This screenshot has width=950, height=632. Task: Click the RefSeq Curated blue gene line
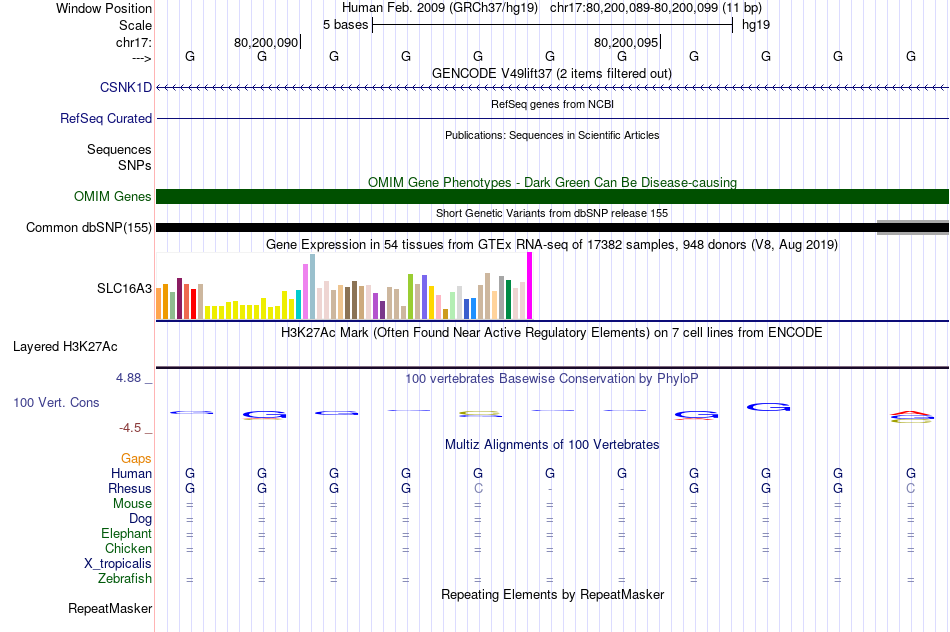tap(553, 118)
